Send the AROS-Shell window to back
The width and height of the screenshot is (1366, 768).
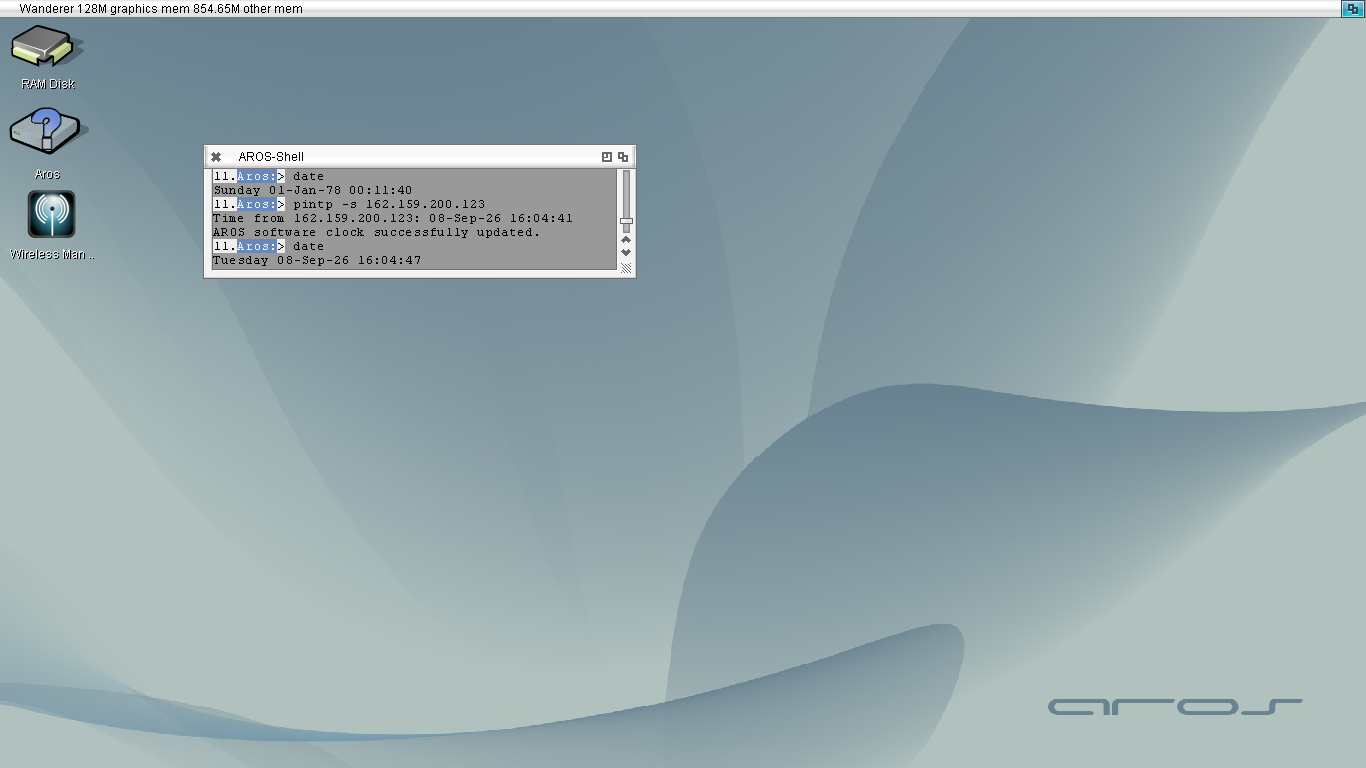(x=623, y=157)
